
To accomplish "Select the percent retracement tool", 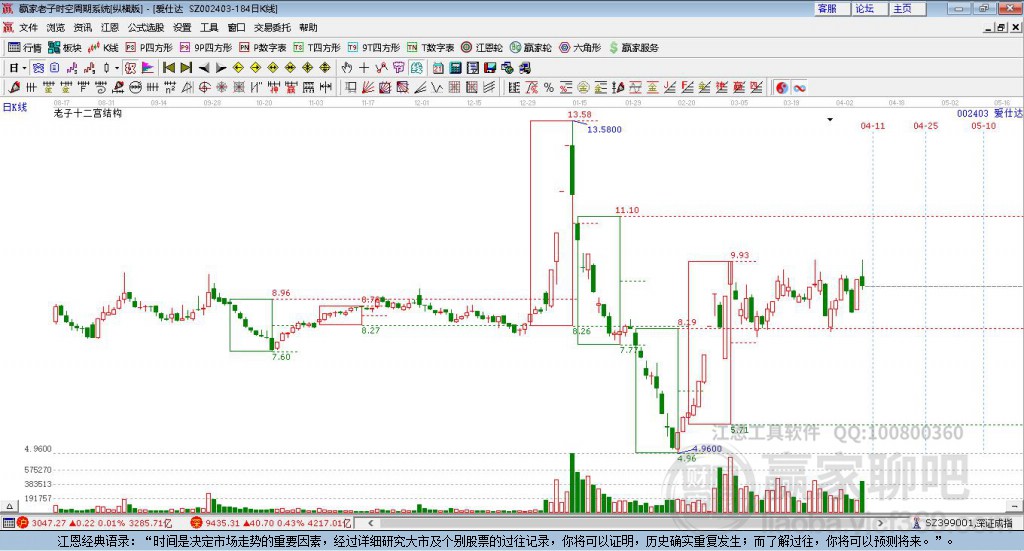I will [x=549, y=87].
